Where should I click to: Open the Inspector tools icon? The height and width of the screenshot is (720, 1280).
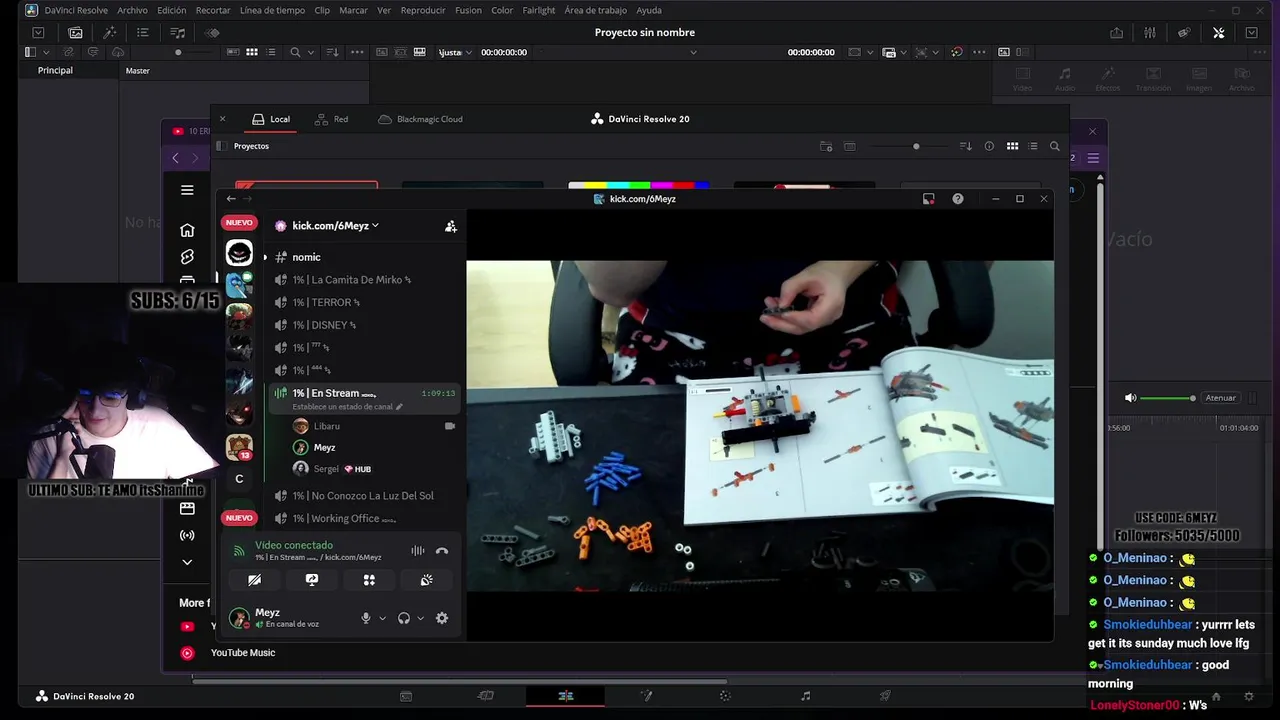pyautogui.click(x=1218, y=33)
